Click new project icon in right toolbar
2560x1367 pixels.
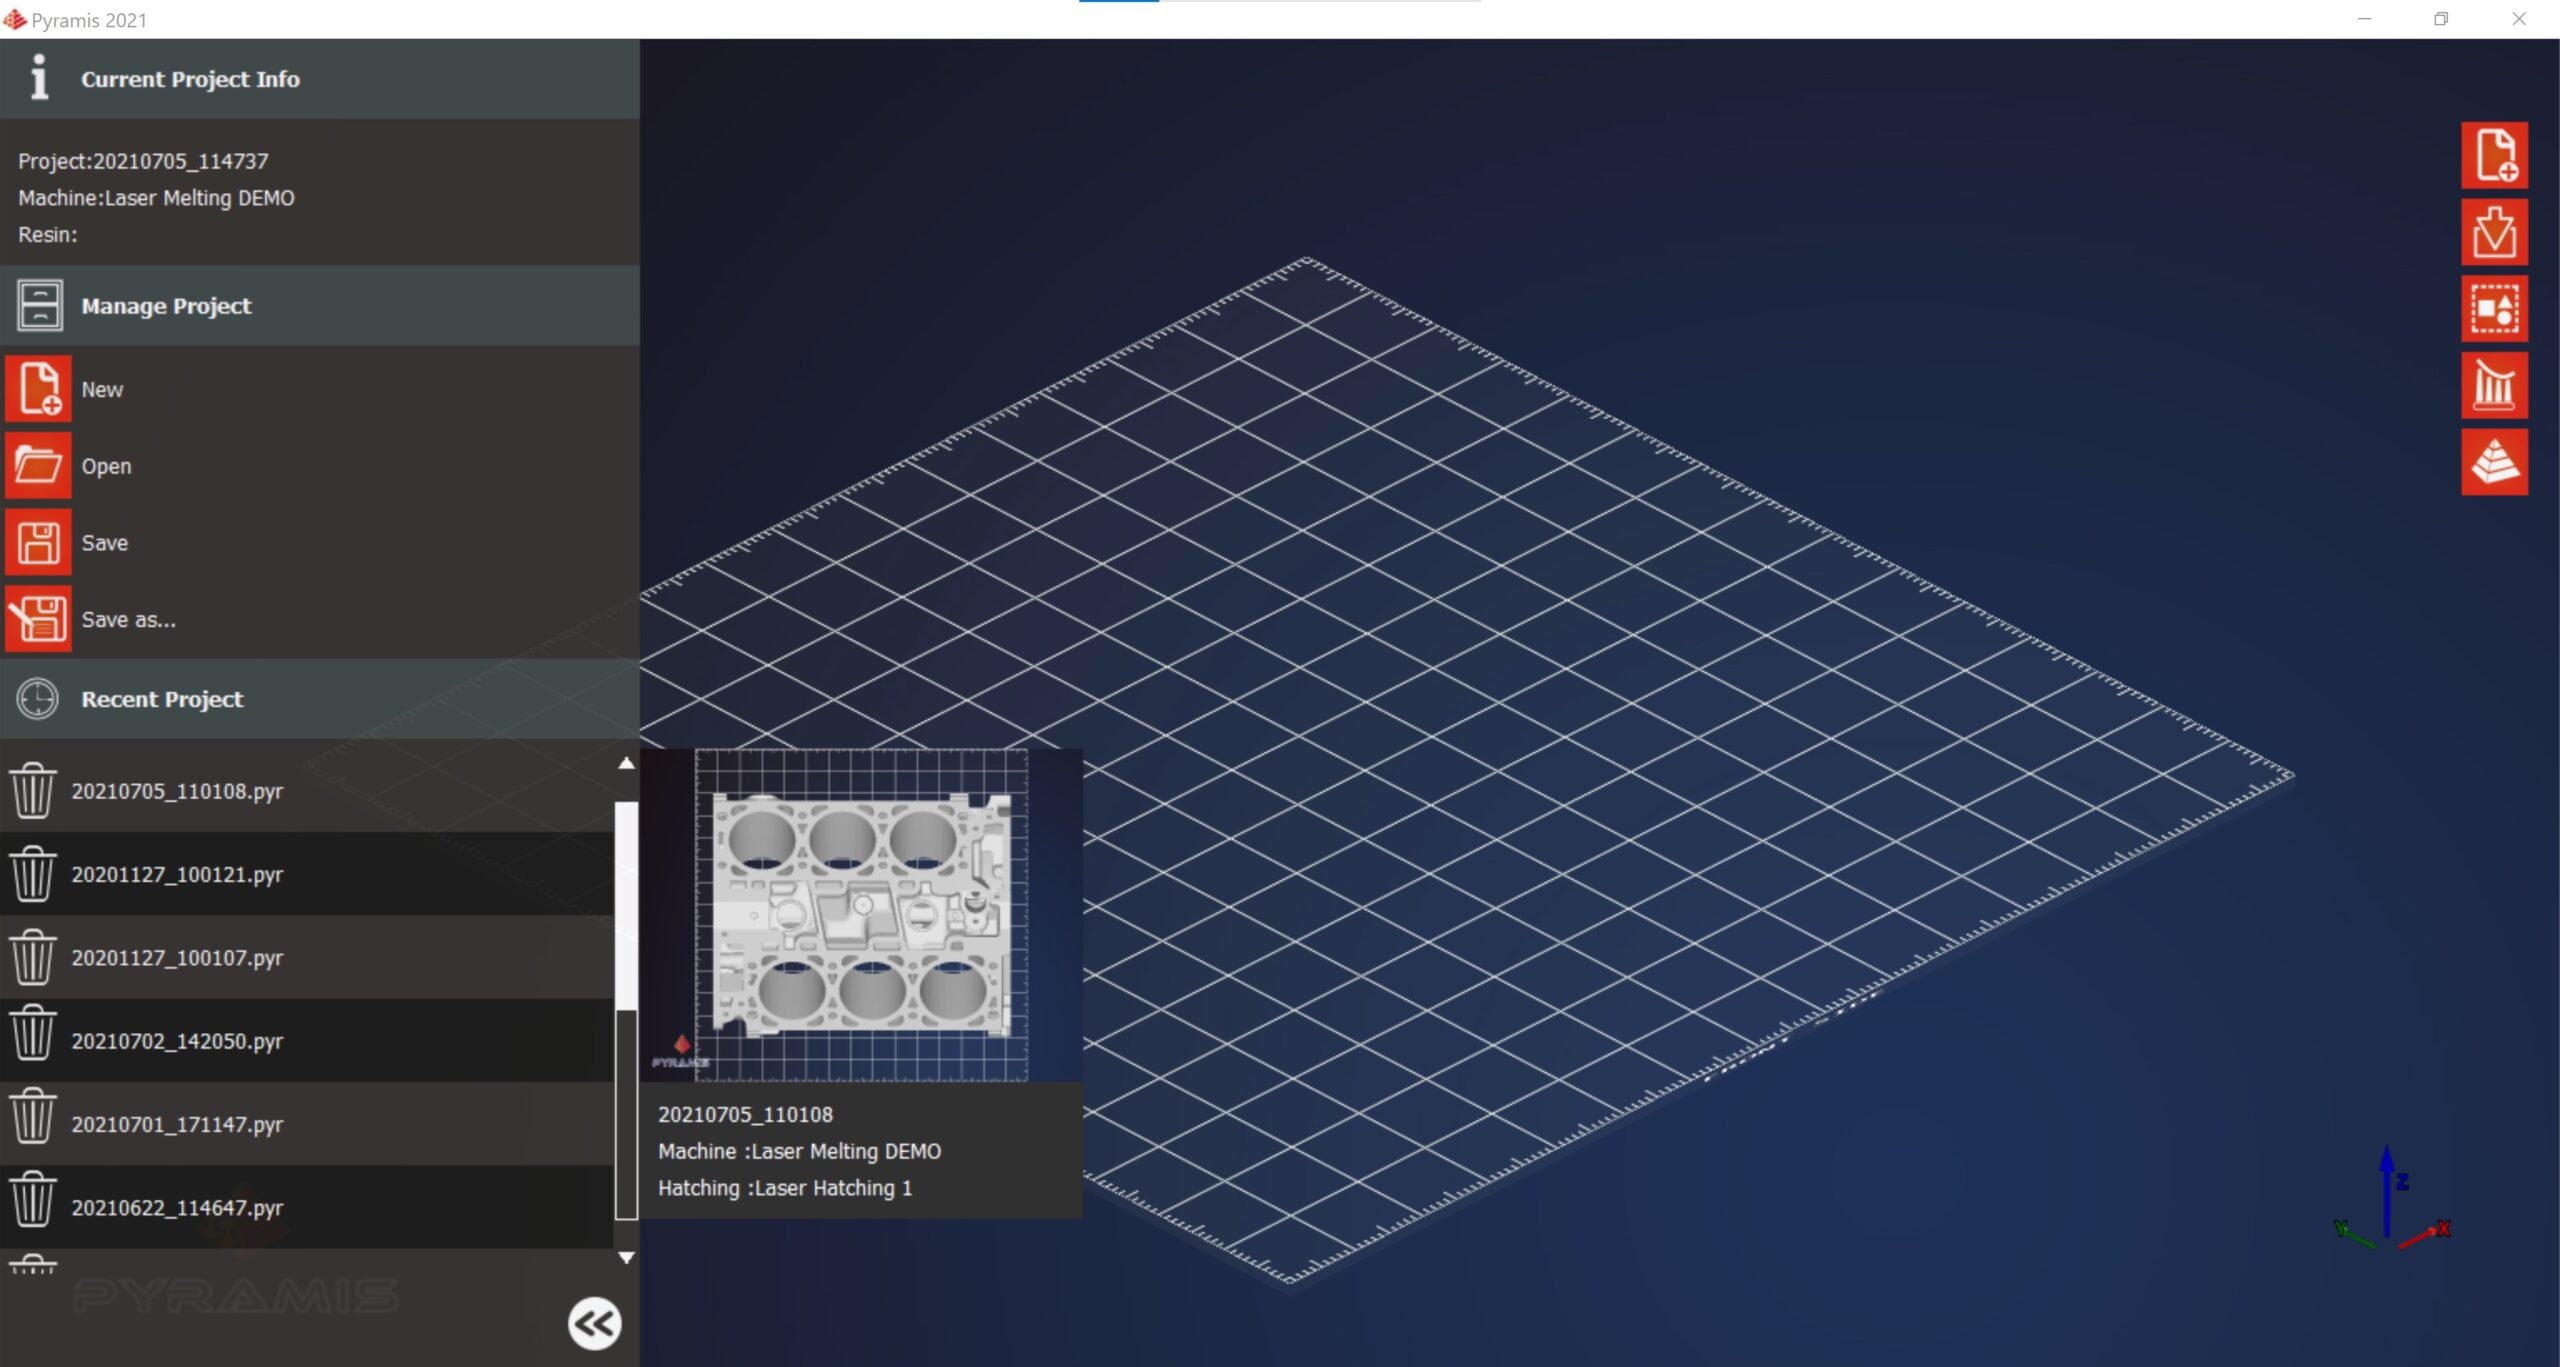point(2494,155)
